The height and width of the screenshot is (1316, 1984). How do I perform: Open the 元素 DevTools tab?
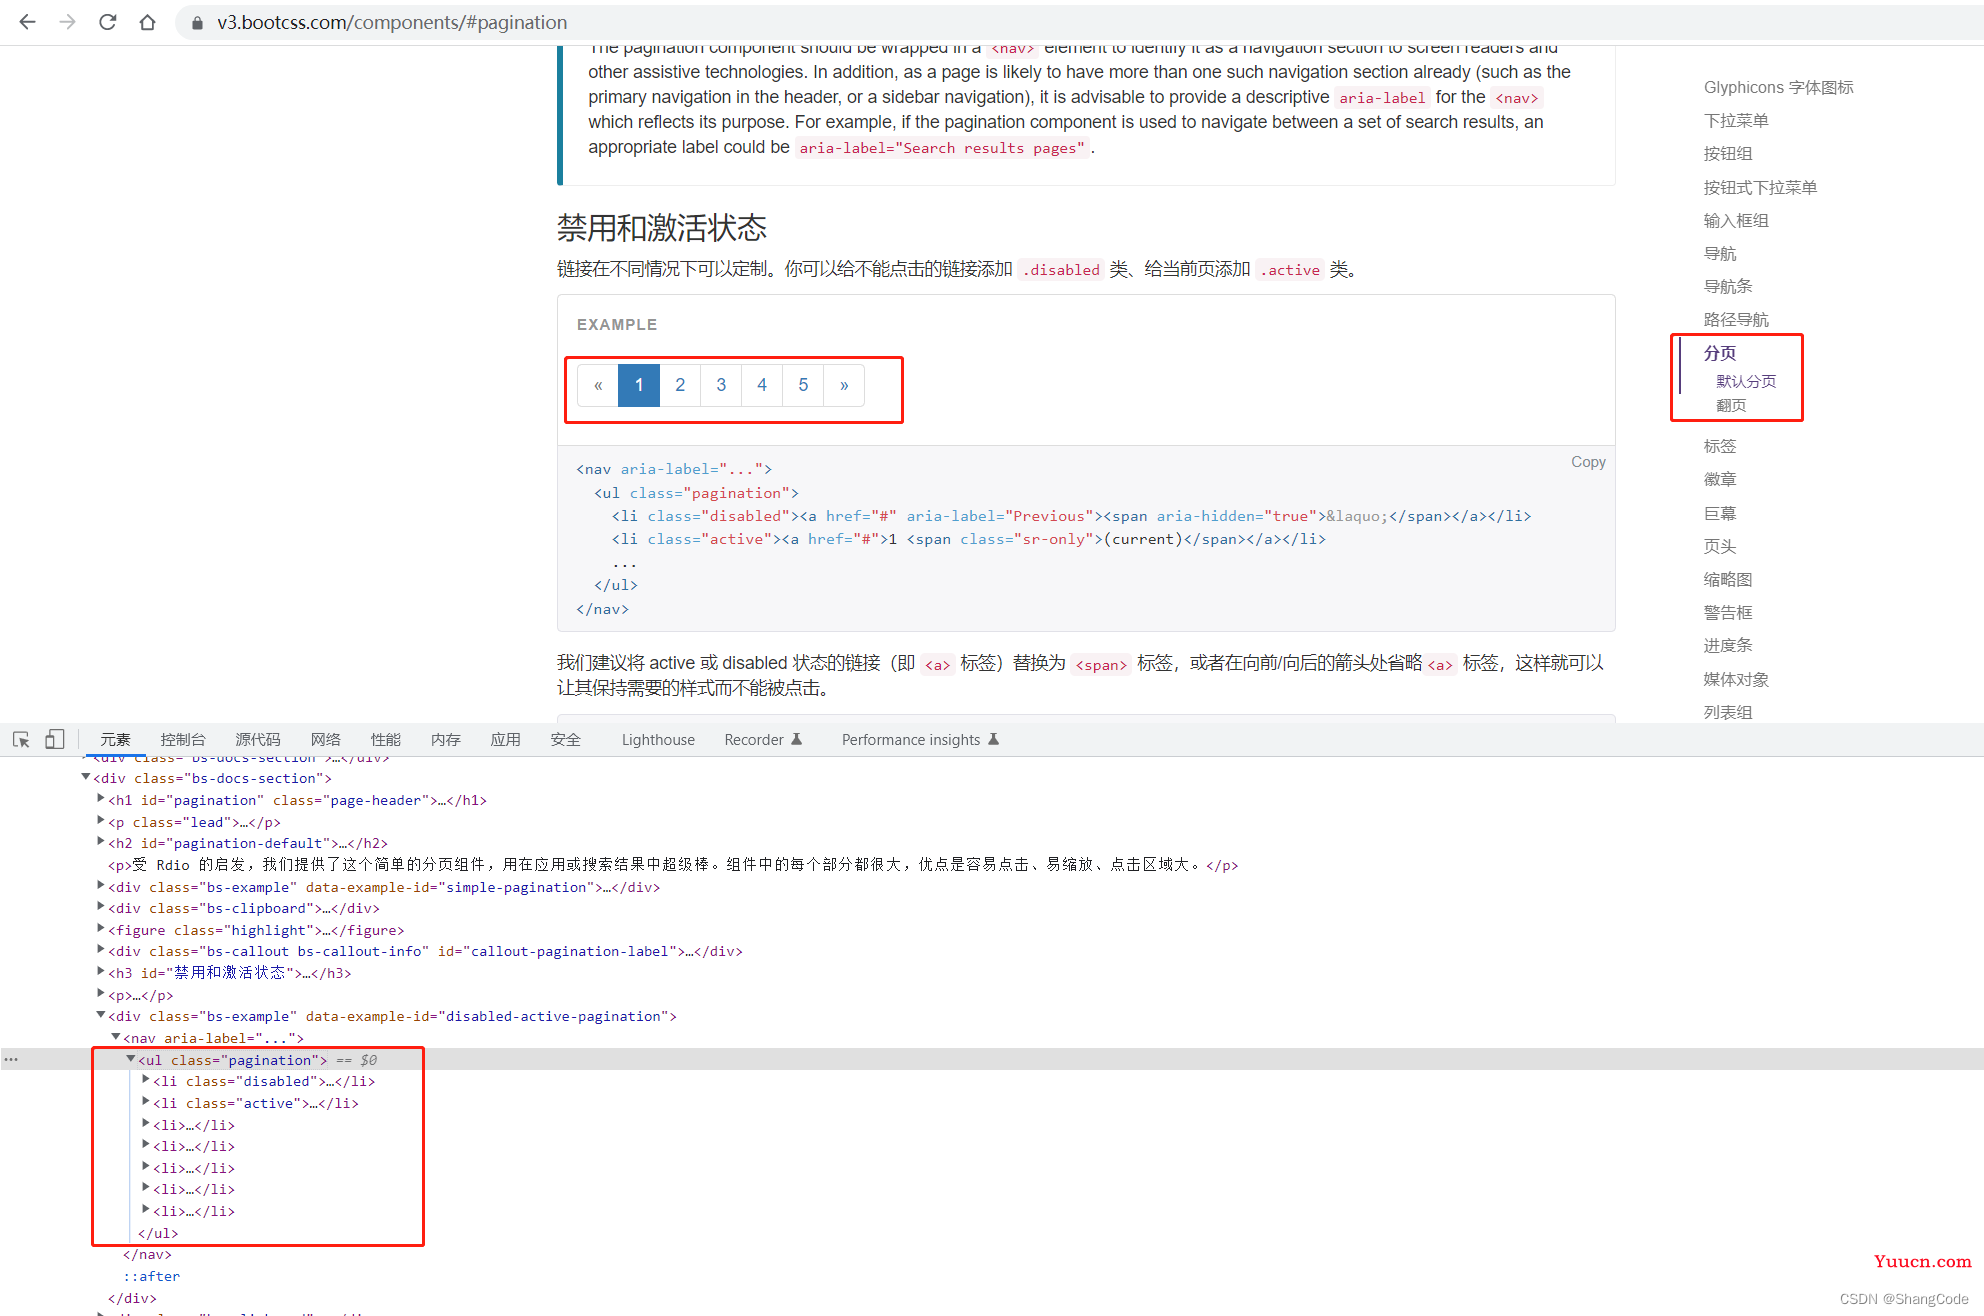point(115,739)
